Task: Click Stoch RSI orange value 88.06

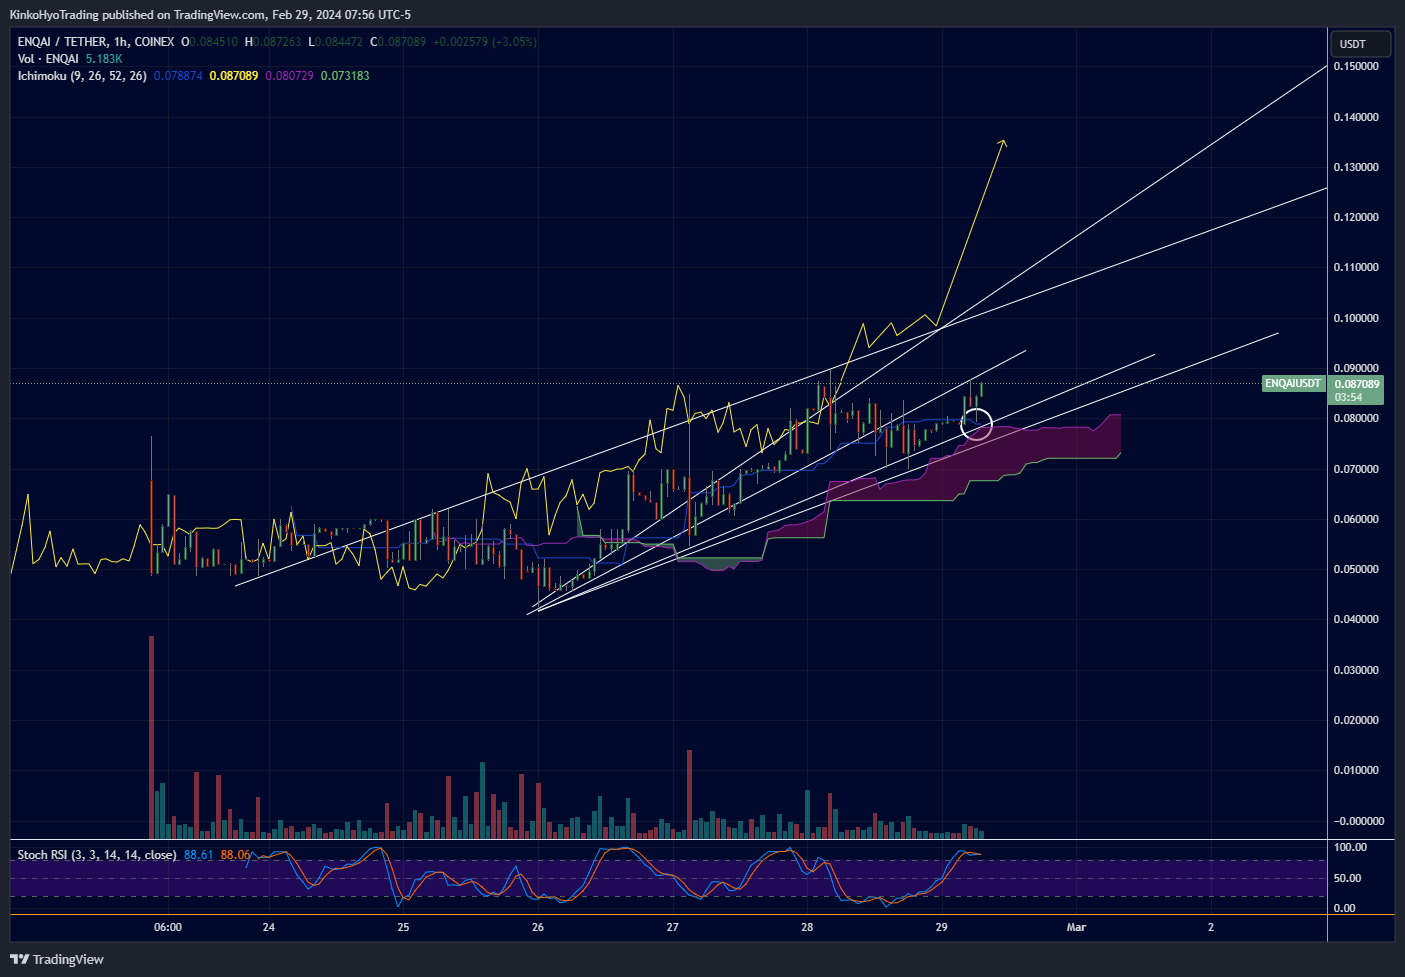Action: click(235, 855)
